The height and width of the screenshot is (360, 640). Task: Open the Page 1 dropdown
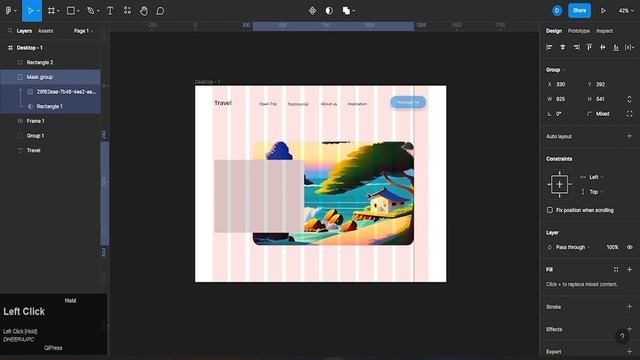coord(83,31)
